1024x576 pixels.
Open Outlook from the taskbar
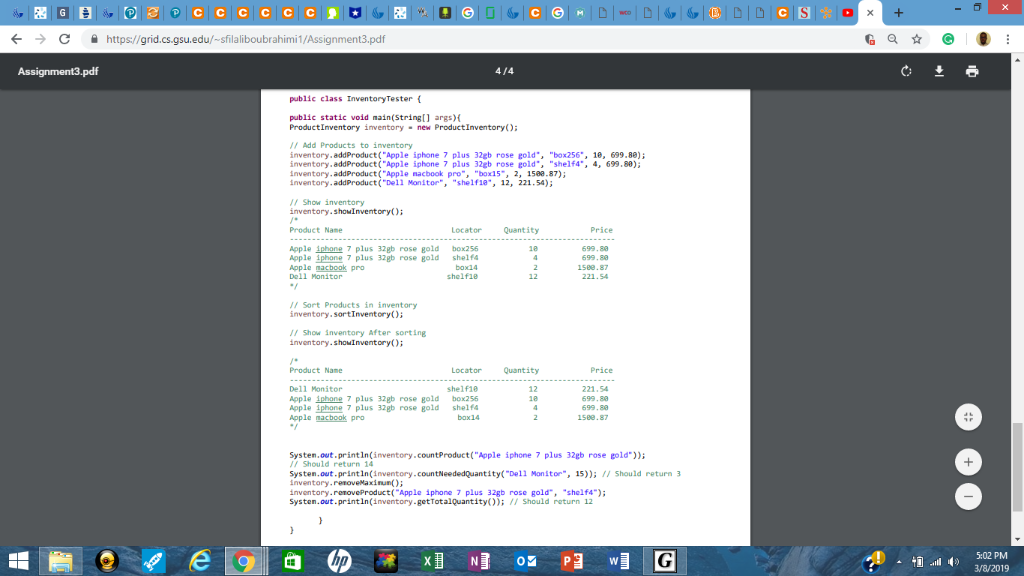click(525, 560)
